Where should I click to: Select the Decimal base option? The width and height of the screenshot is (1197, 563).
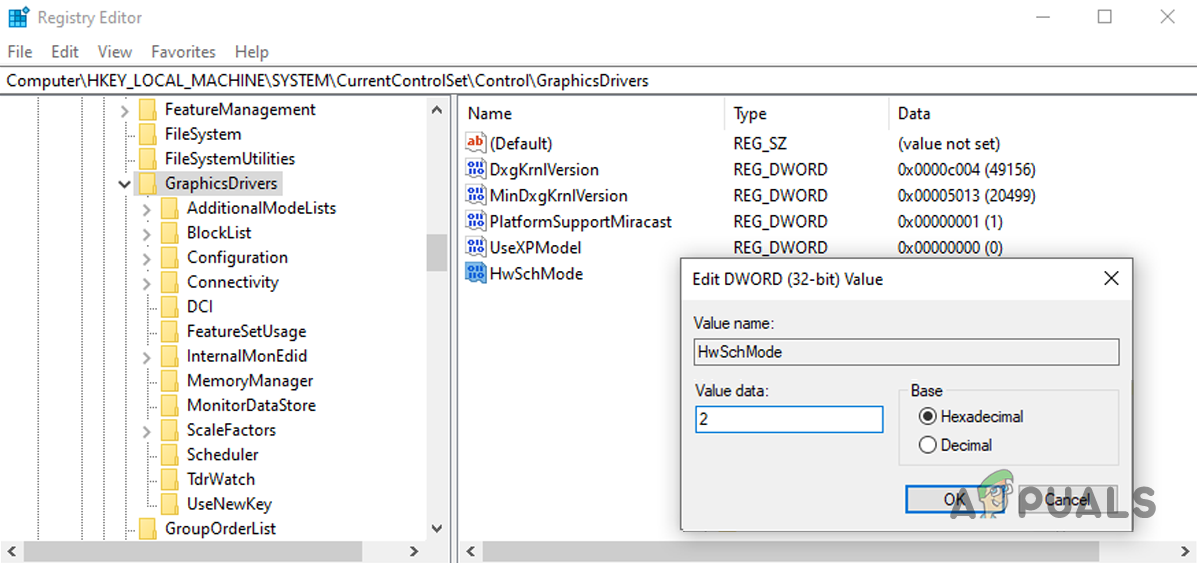pyautogui.click(x=927, y=445)
